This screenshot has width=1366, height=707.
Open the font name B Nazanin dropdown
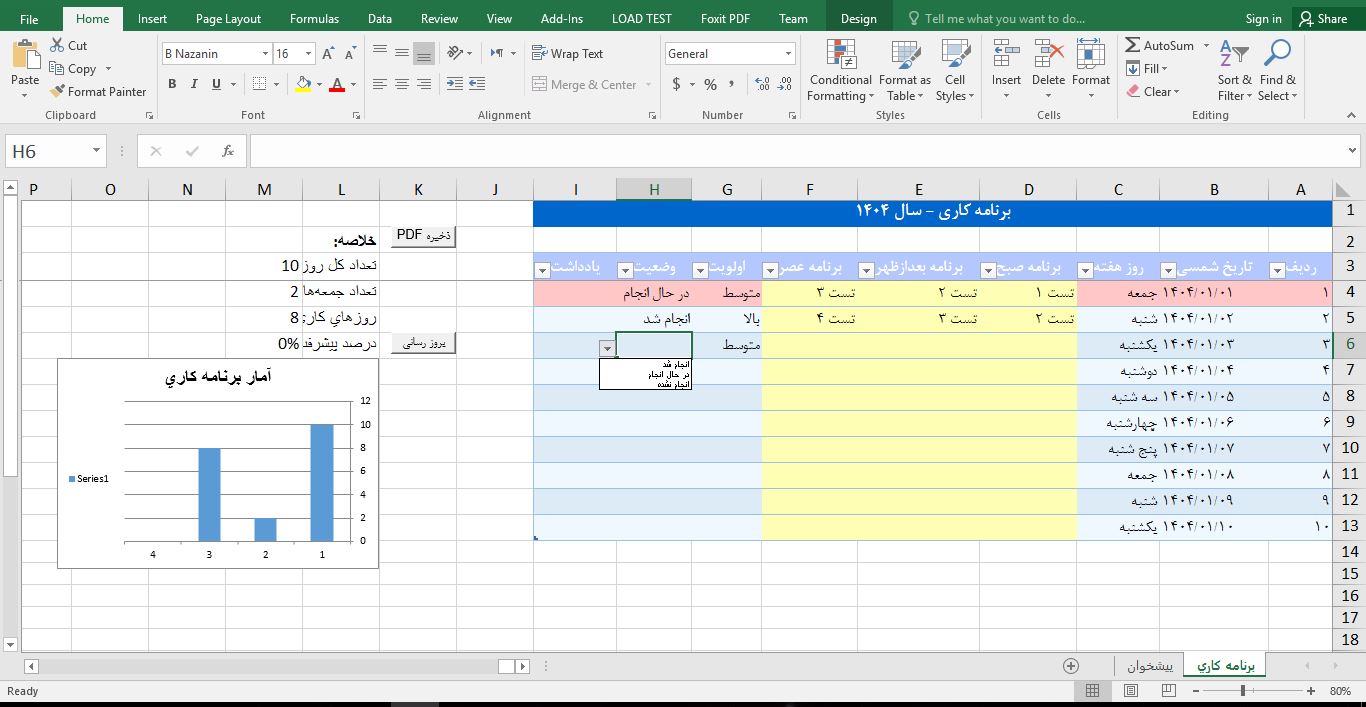tap(265, 53)
